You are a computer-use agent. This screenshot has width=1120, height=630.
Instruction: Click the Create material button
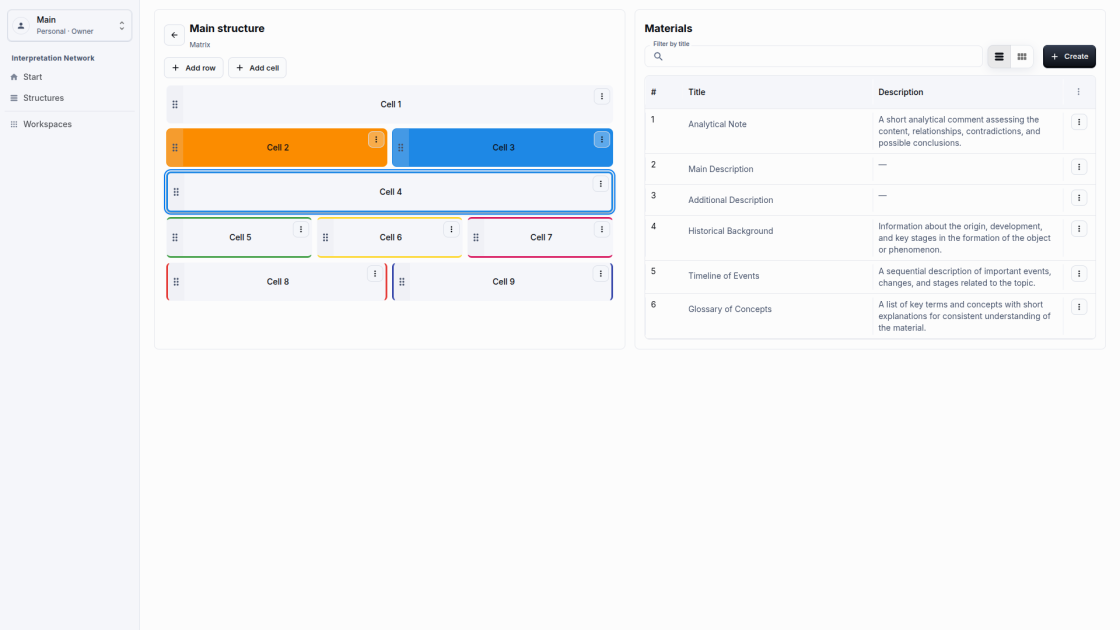pos(1069,56)
